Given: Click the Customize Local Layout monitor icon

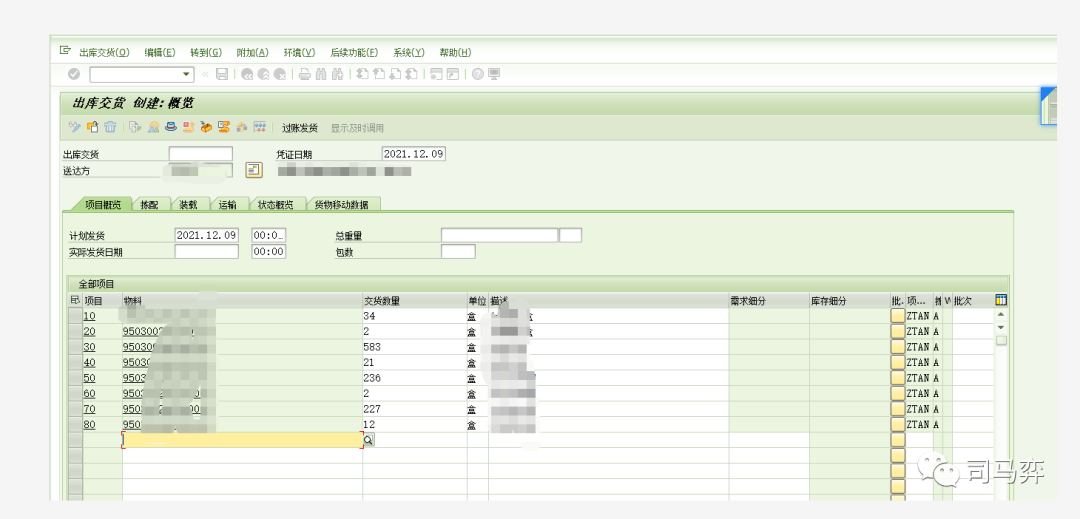Looking at the screenshot, I should (x=494, y=74).
